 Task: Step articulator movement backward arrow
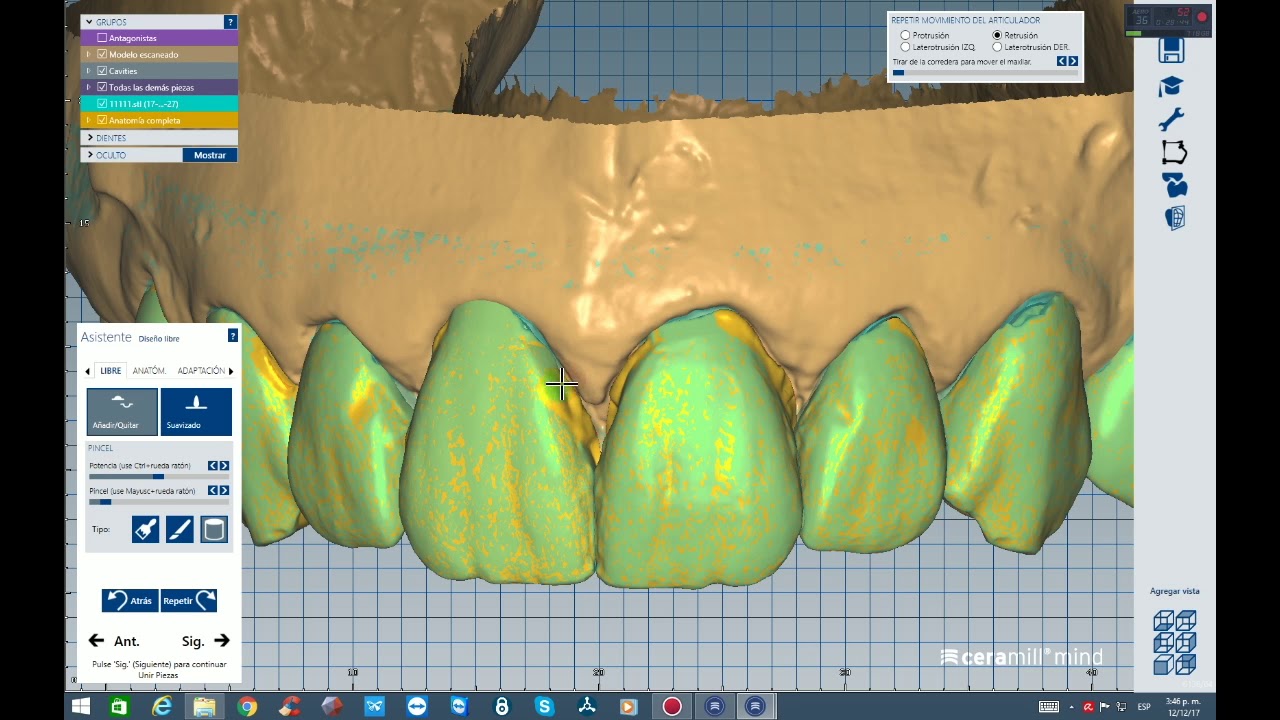(1062, 61)
